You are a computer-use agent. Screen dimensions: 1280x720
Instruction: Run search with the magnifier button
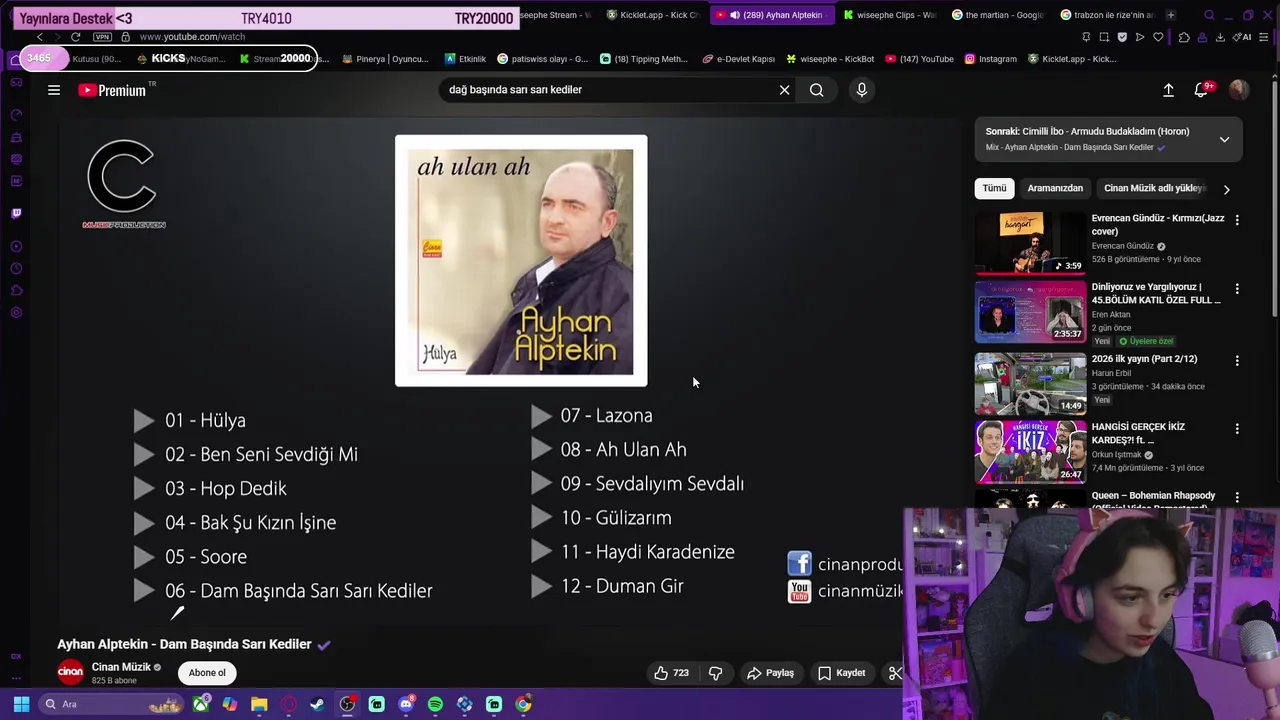(817, 90)
